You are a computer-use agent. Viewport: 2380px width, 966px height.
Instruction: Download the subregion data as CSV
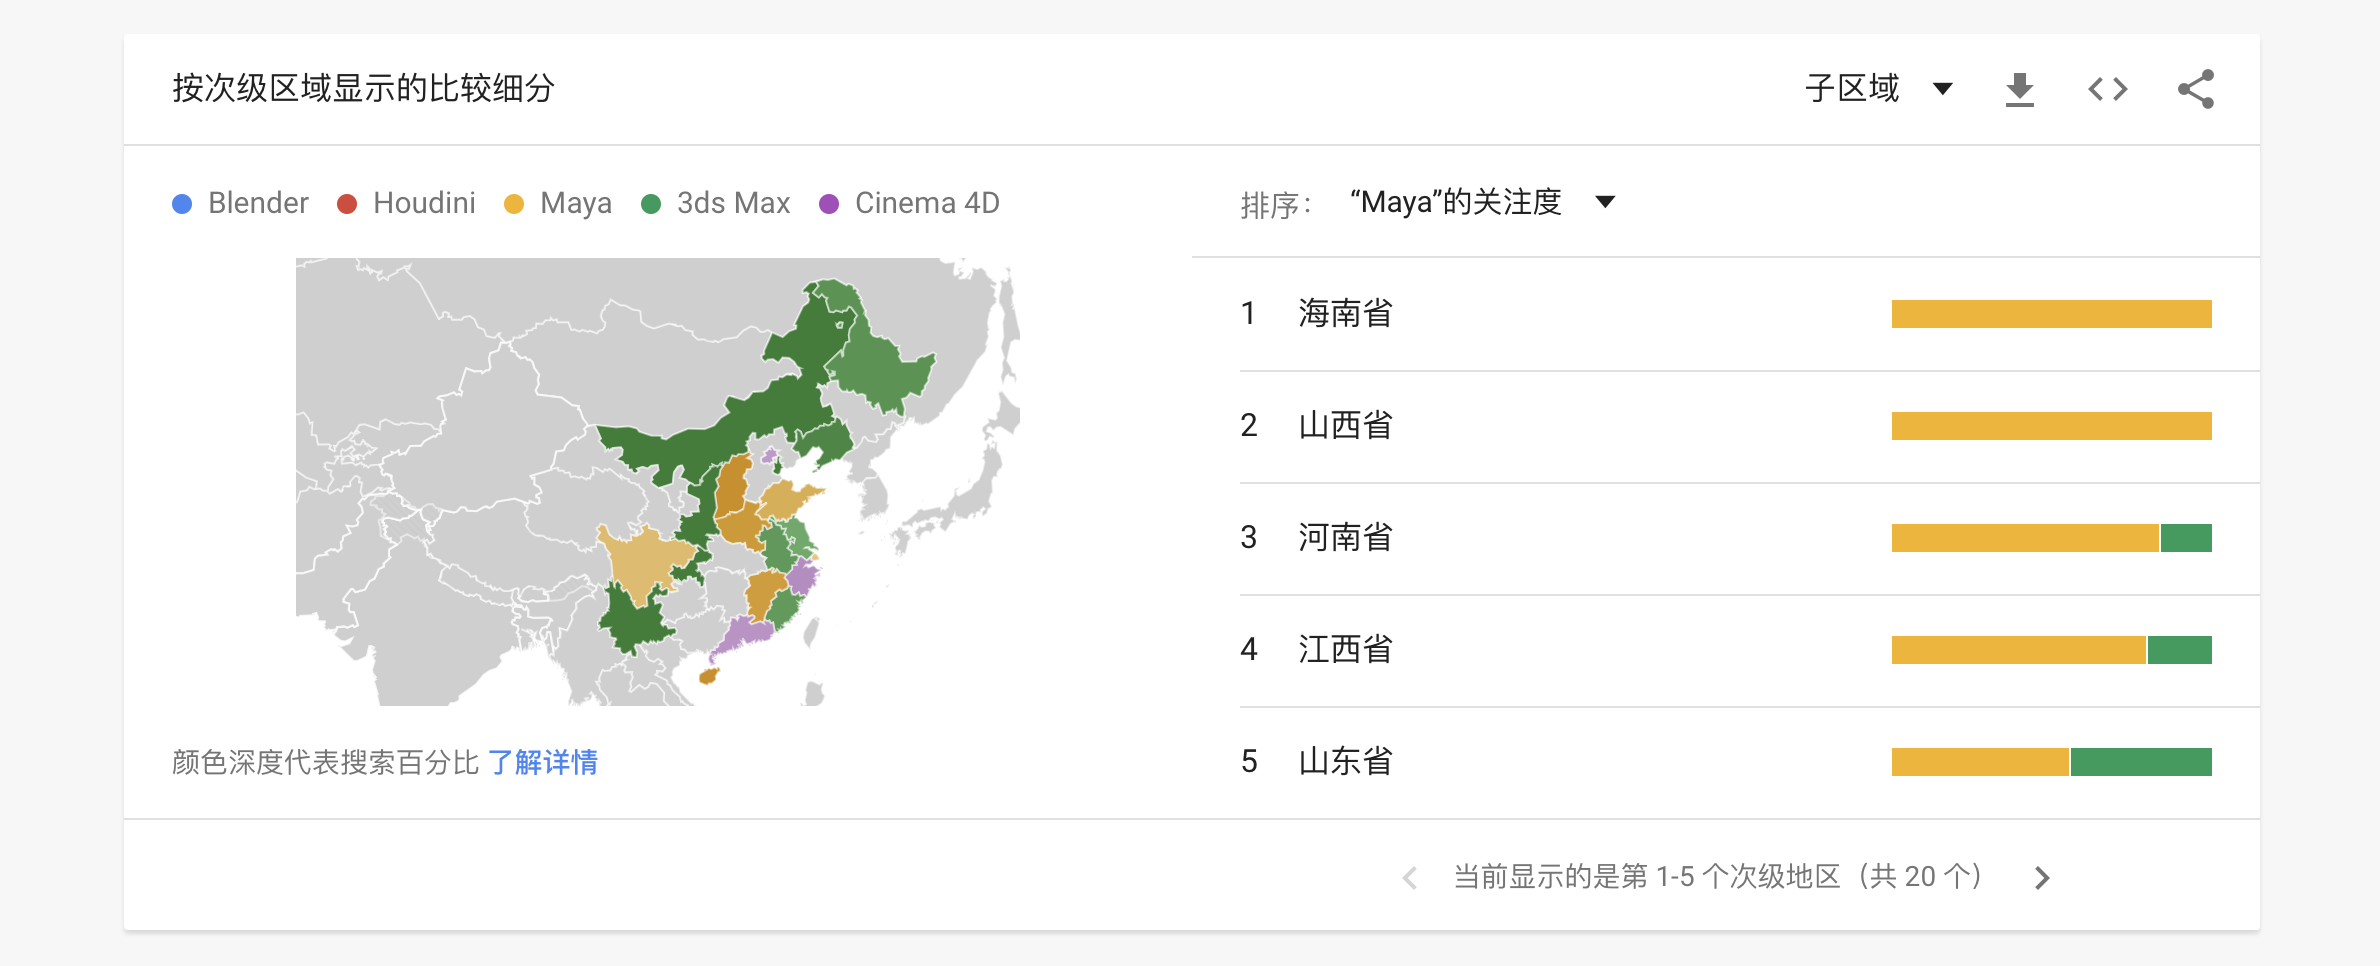(x=2019, y=89)
